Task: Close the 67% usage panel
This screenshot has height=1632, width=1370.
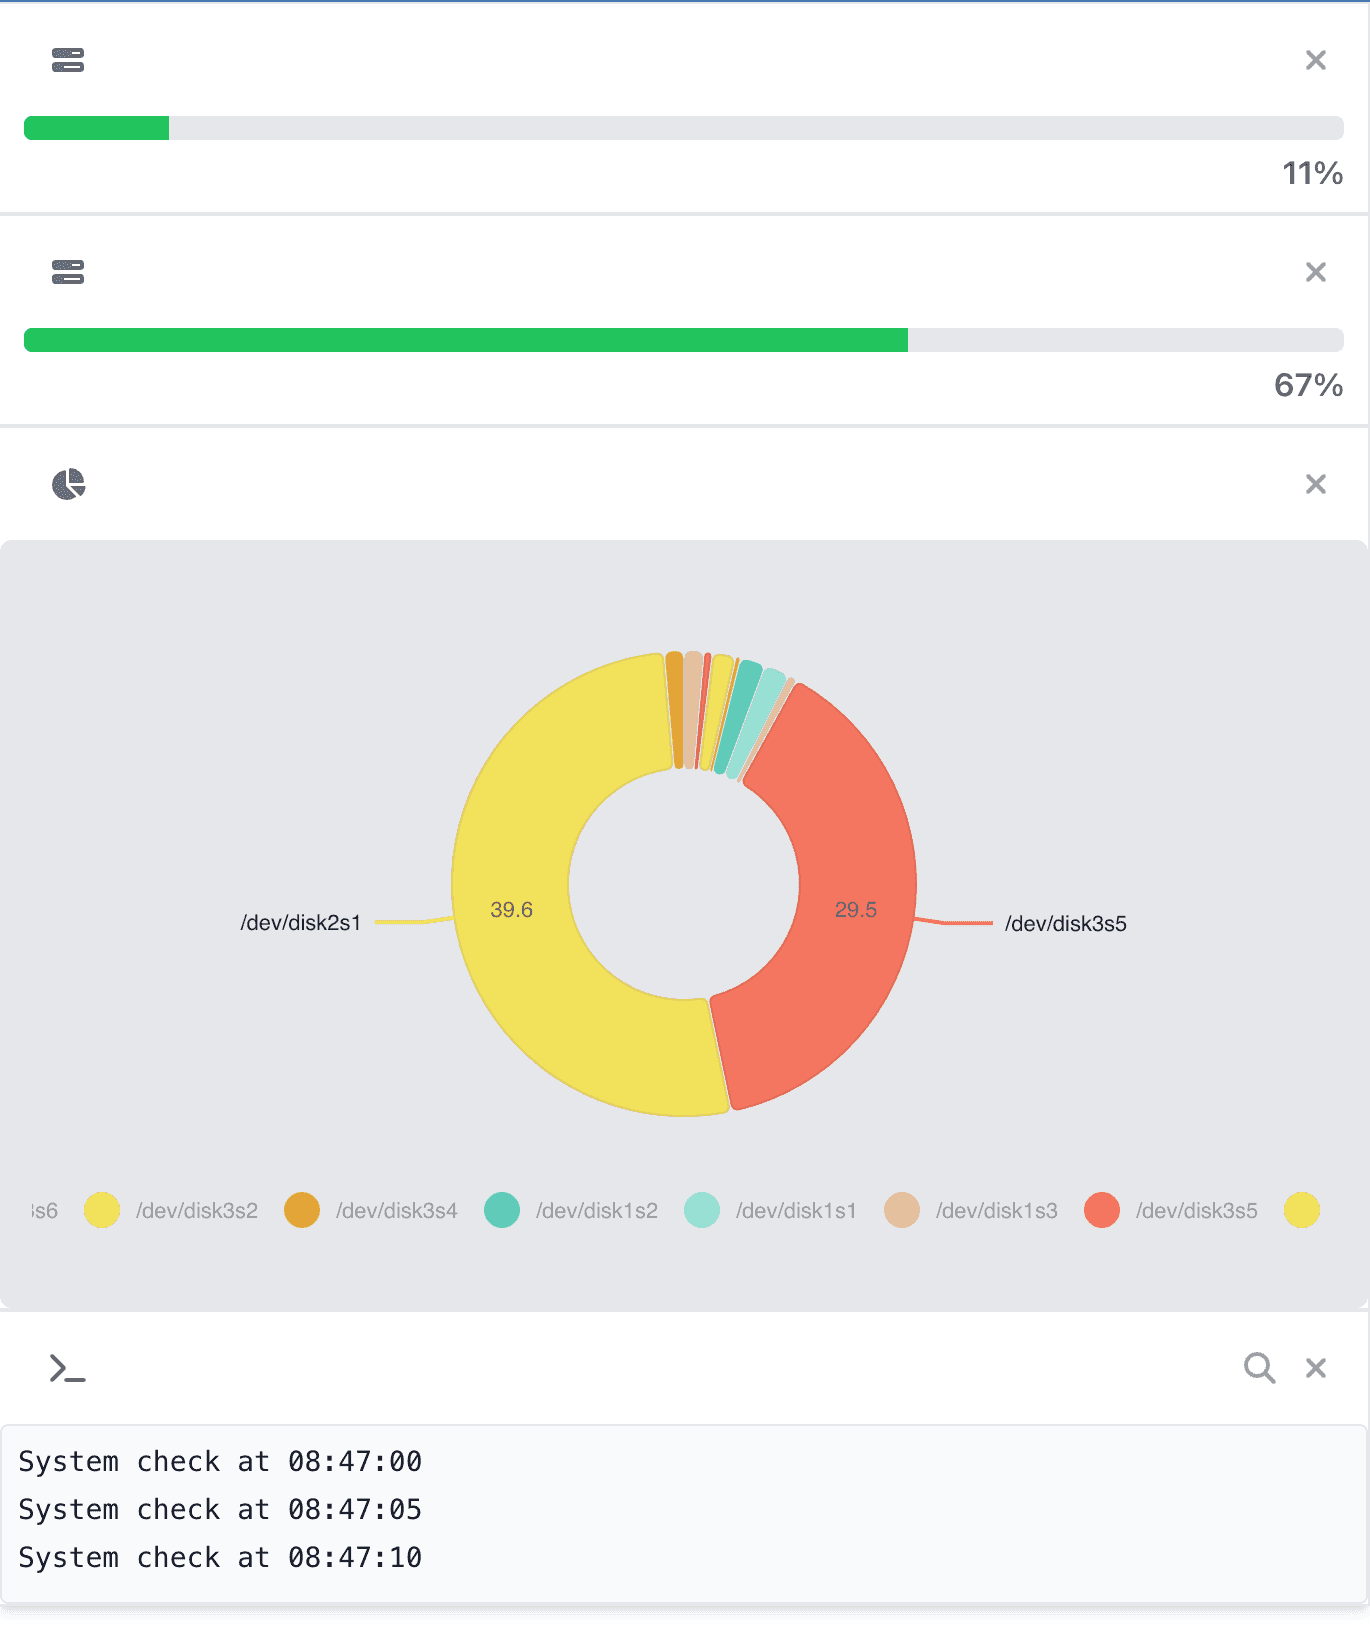Action: click(1315, 272)
